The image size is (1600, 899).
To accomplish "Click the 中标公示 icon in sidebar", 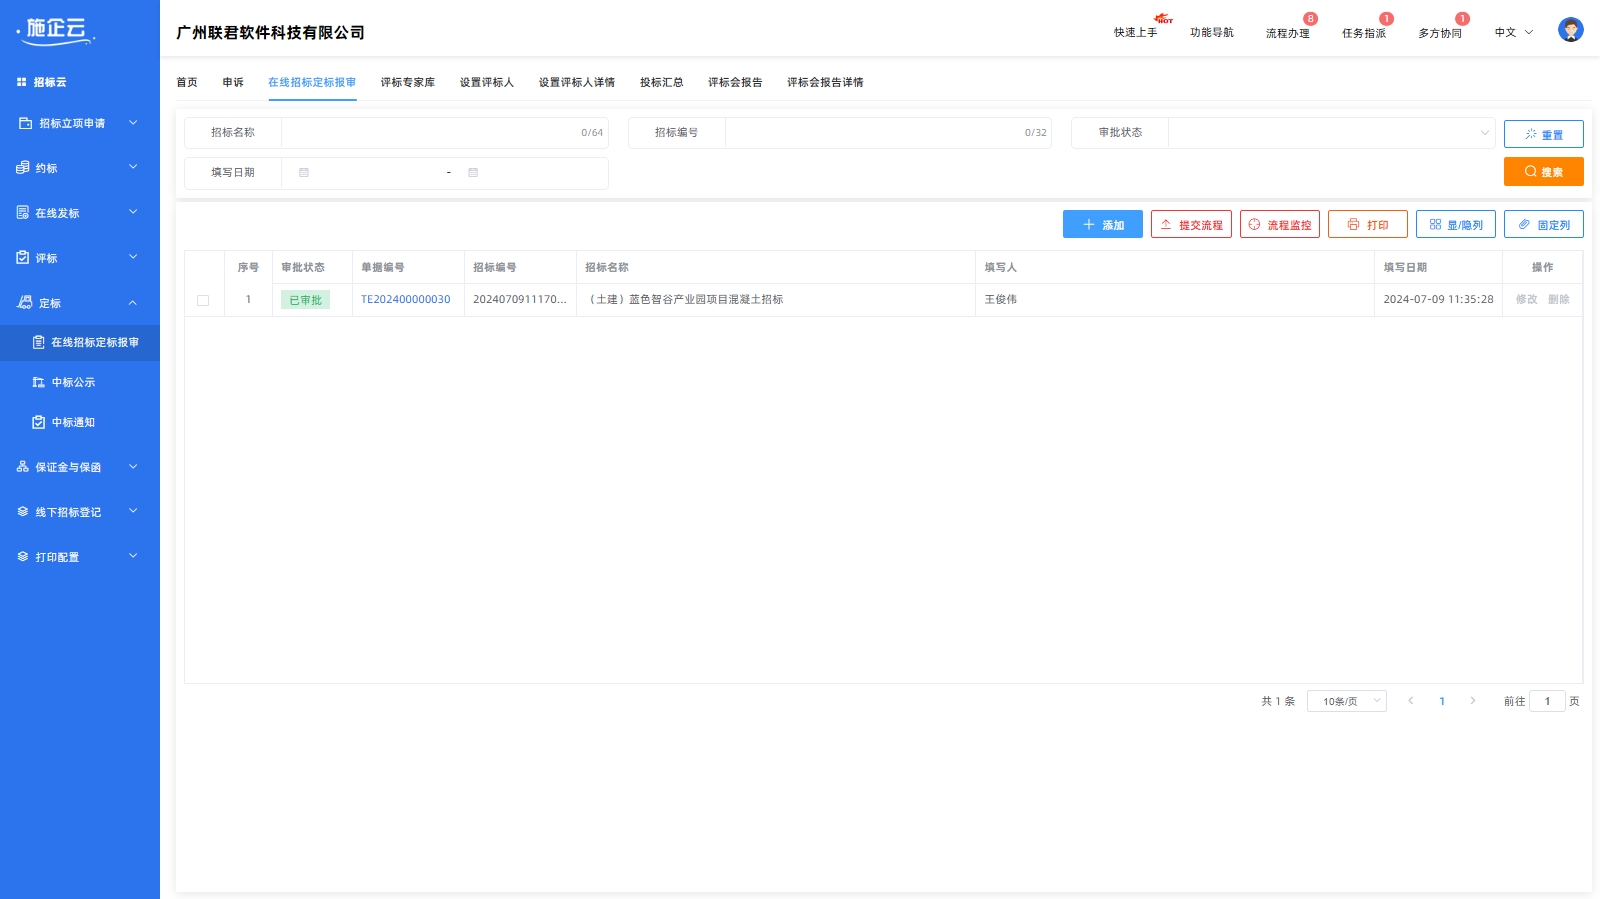I will pyautogui.click(x=39, y=382).
